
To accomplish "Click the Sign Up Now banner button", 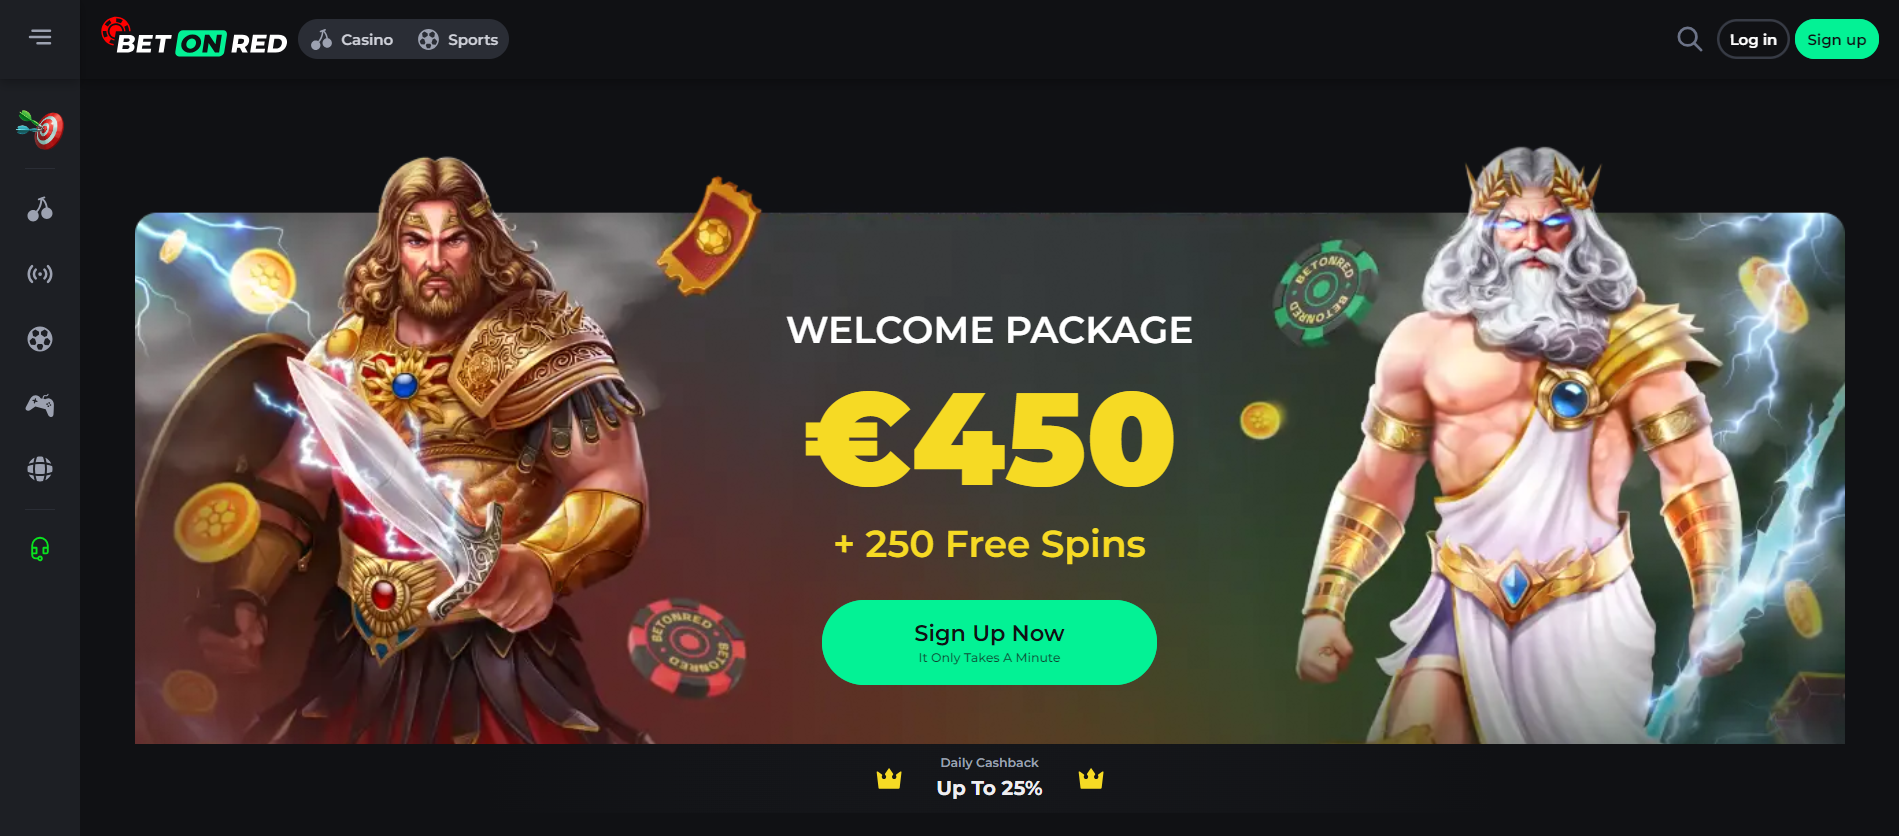I will 989,642.
